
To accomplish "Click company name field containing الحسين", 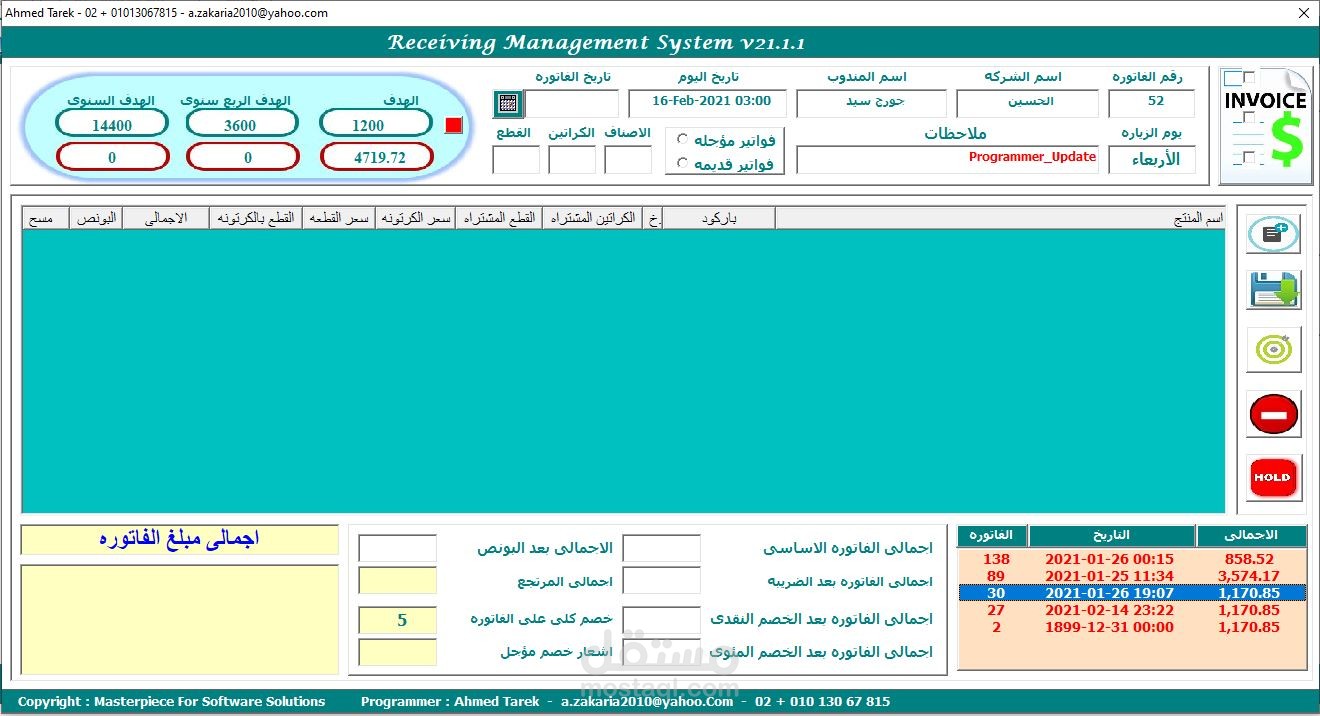I will (1027, 103).
